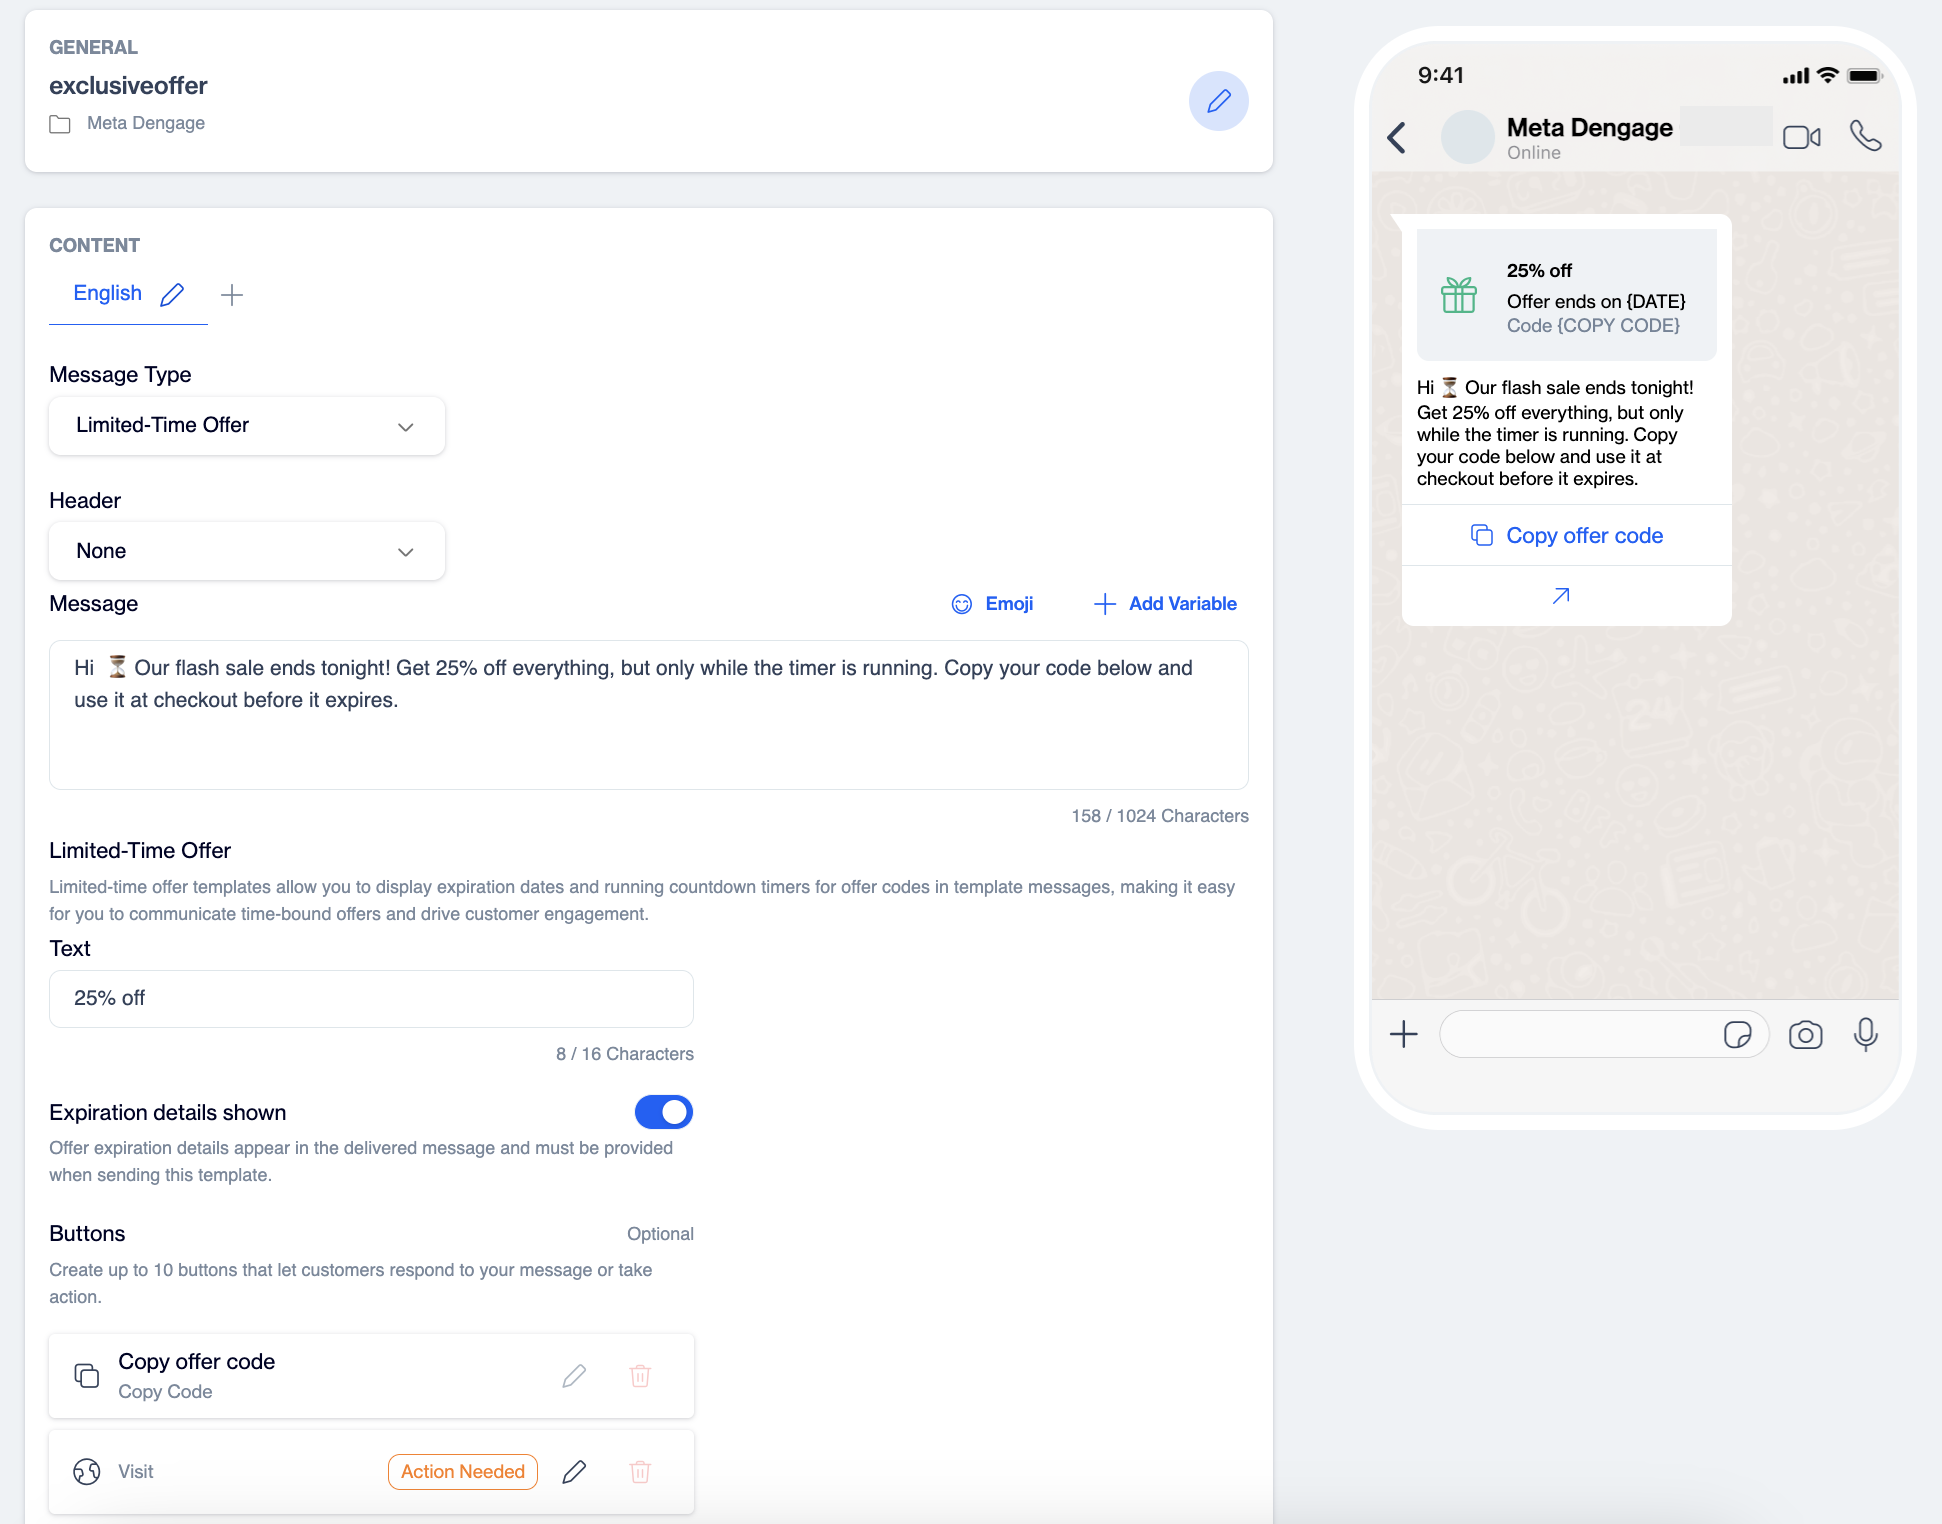Tap the back chevron in phone preview
Viewport: 1942px width, 1524px height.
(x=1397, y=137)
